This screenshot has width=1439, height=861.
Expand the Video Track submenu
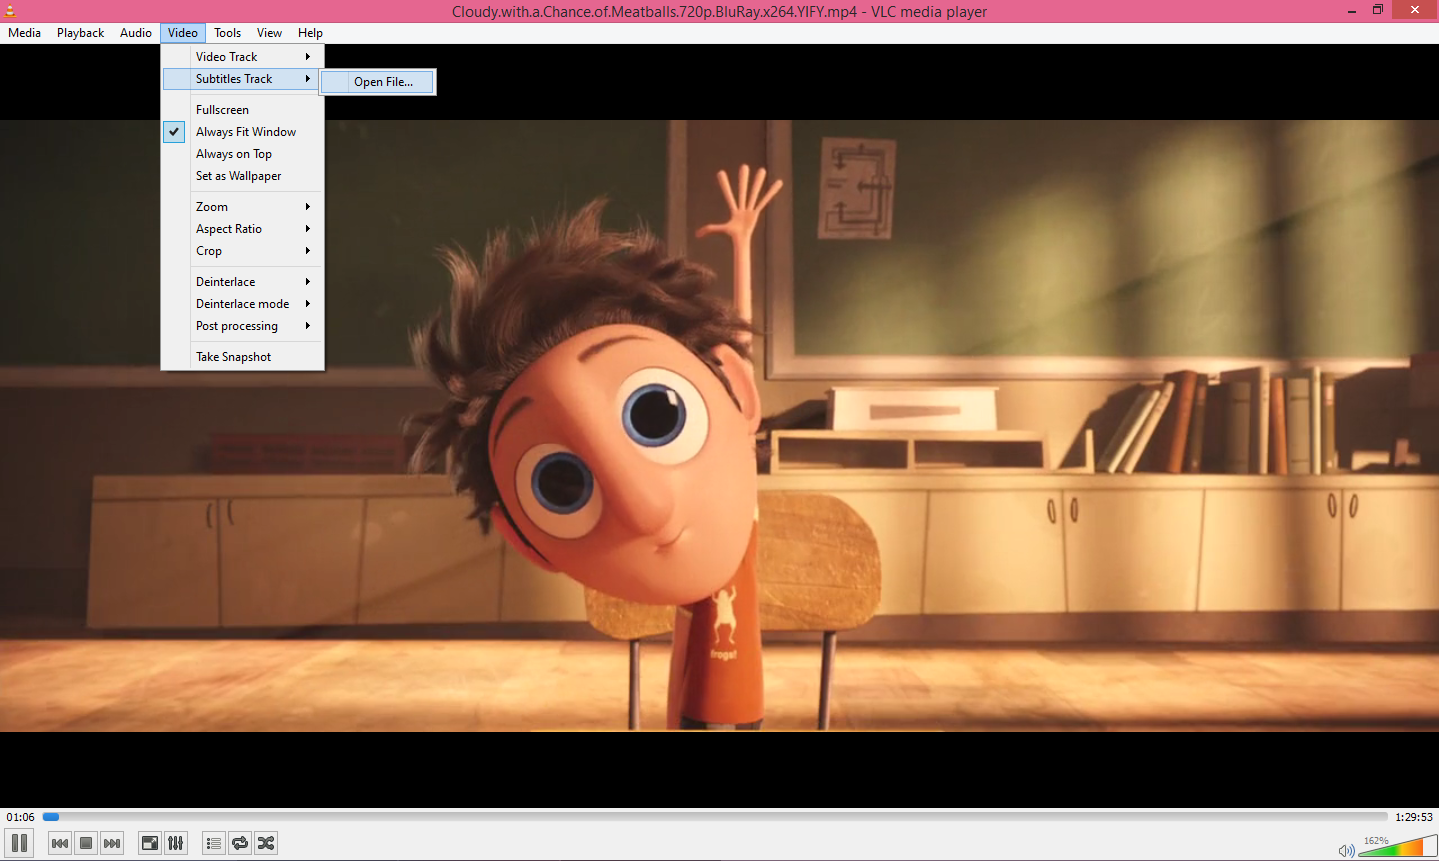(x=243, y=57)
